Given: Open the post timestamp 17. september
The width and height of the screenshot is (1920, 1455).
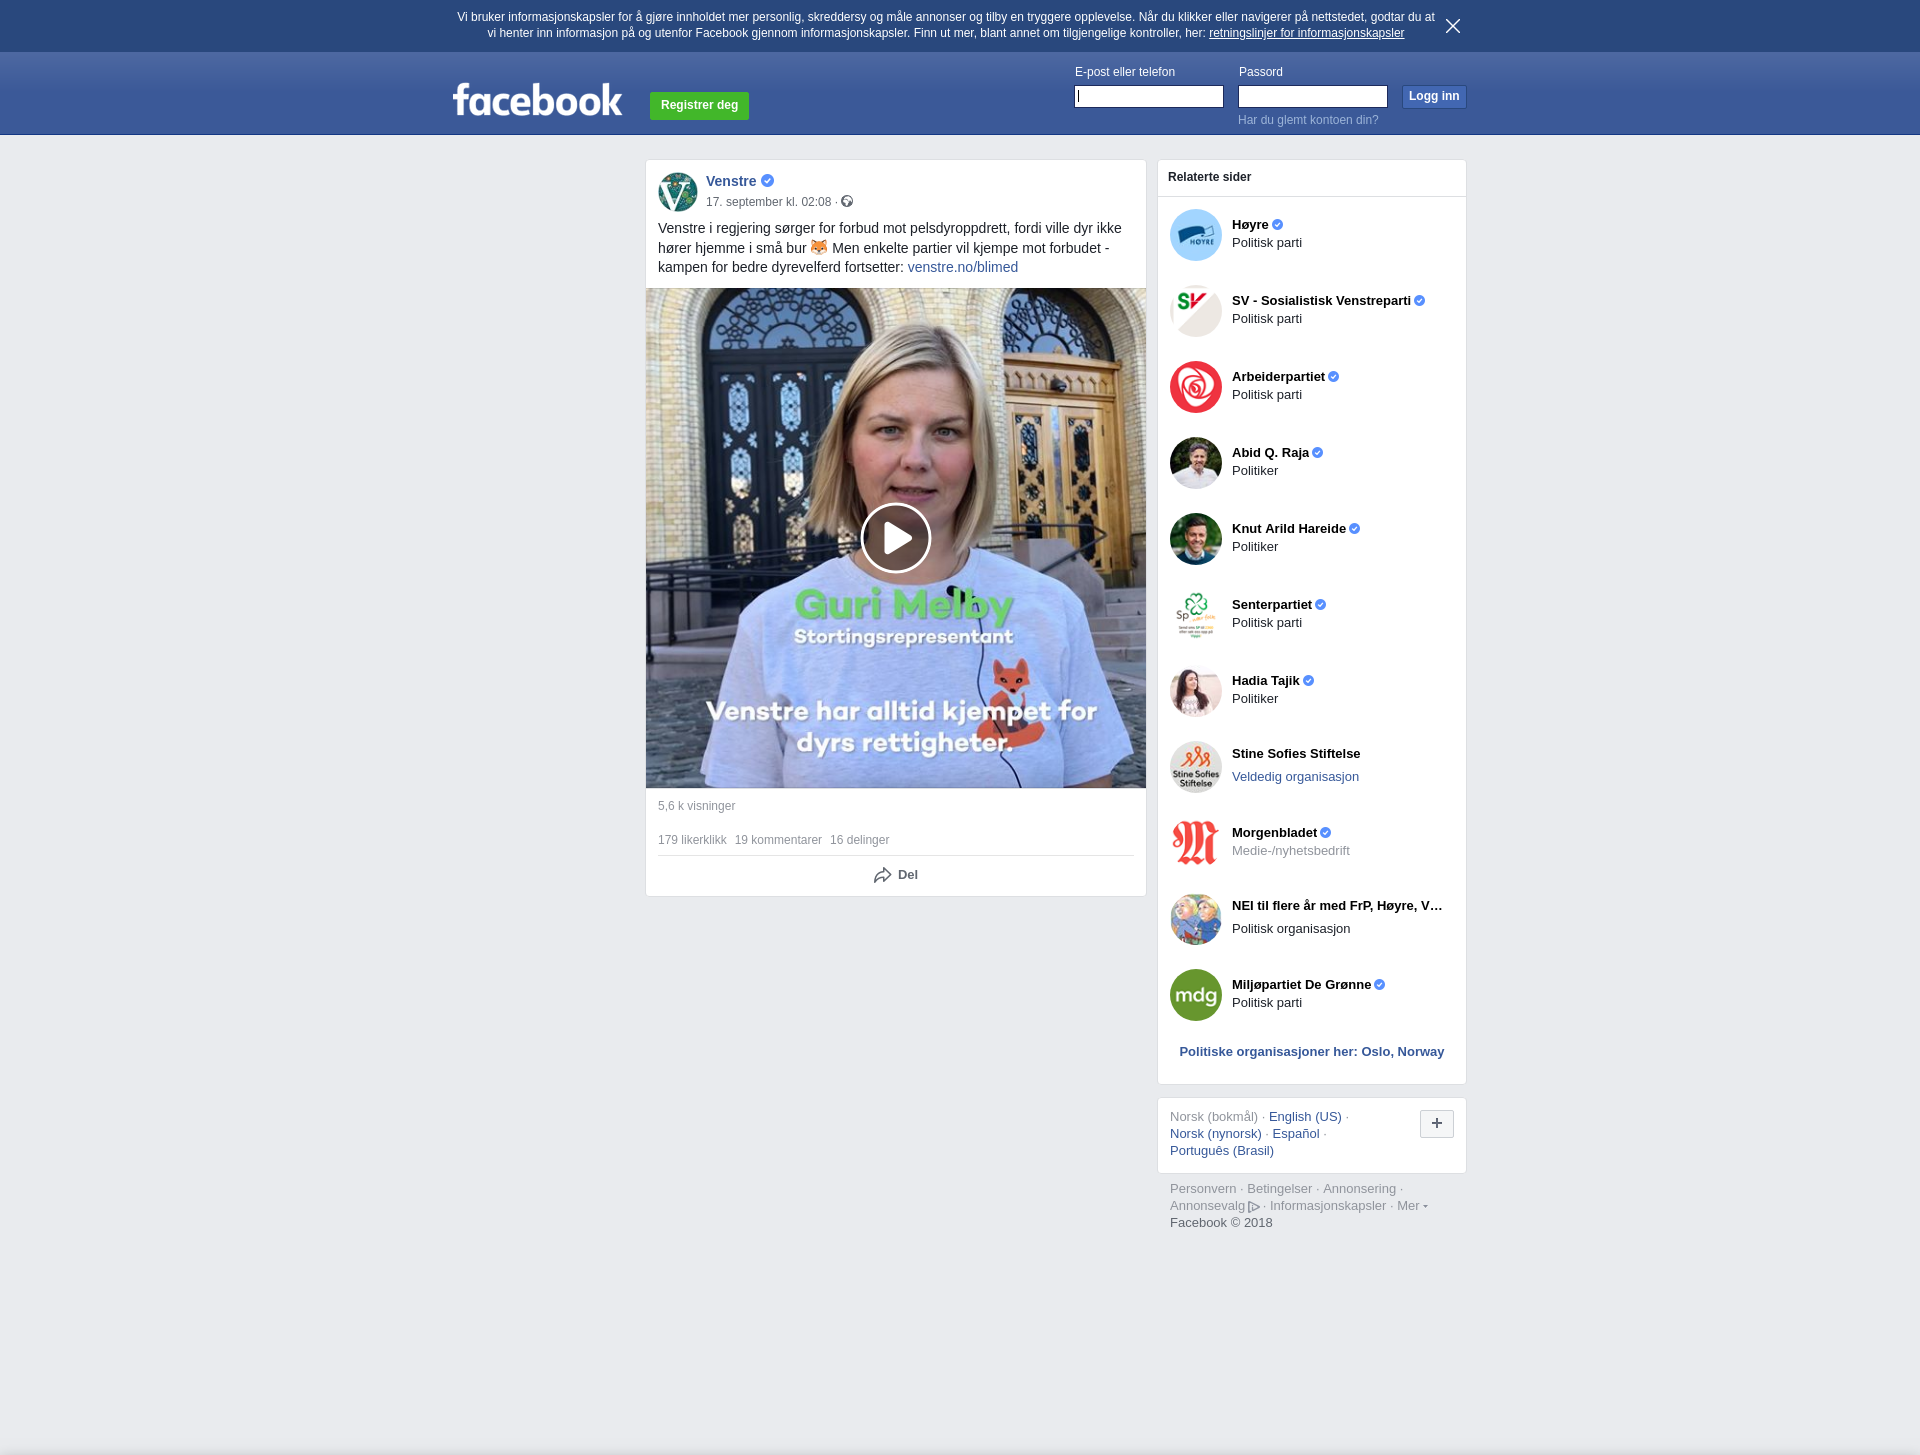Looking at the screenshot, I should [768, 202].
